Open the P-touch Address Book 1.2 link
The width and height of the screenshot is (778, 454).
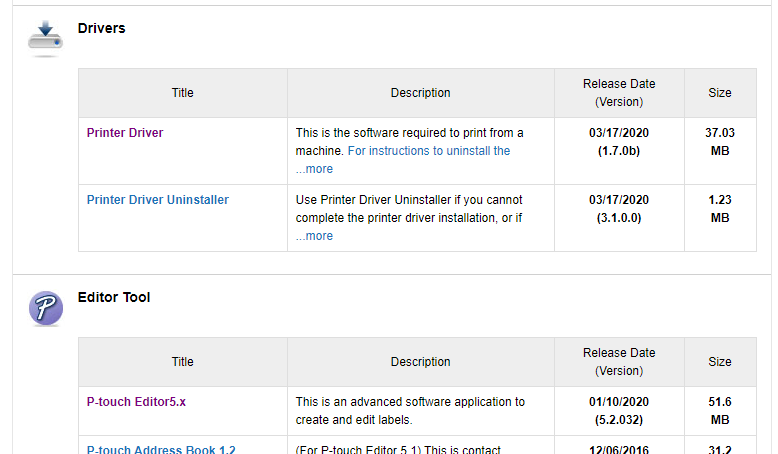coord(161,449)
